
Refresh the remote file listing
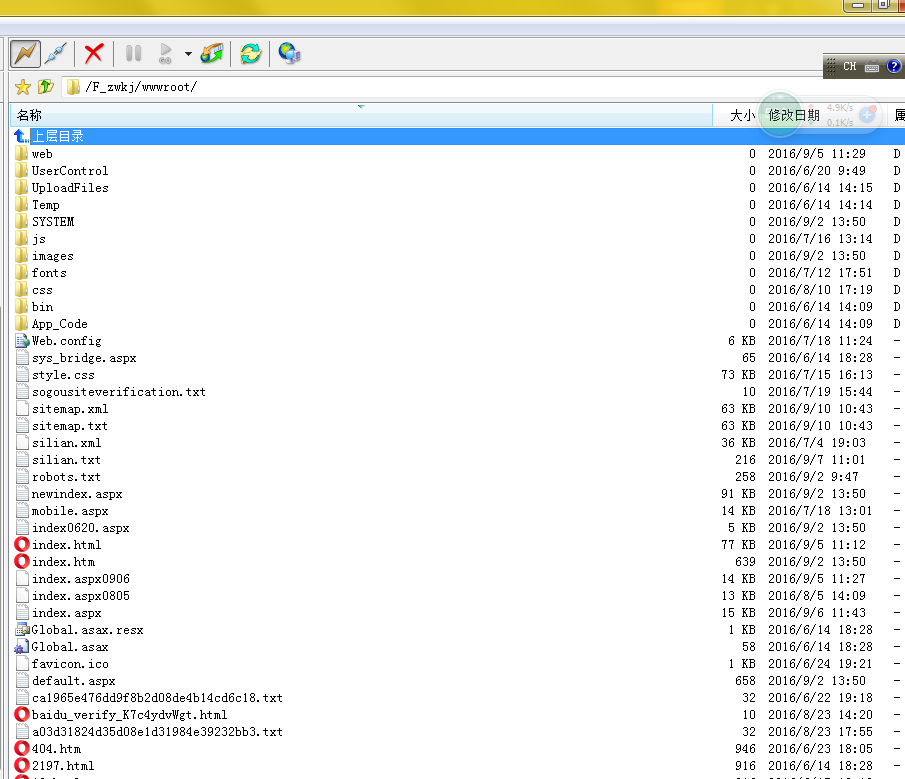point(250,53)
